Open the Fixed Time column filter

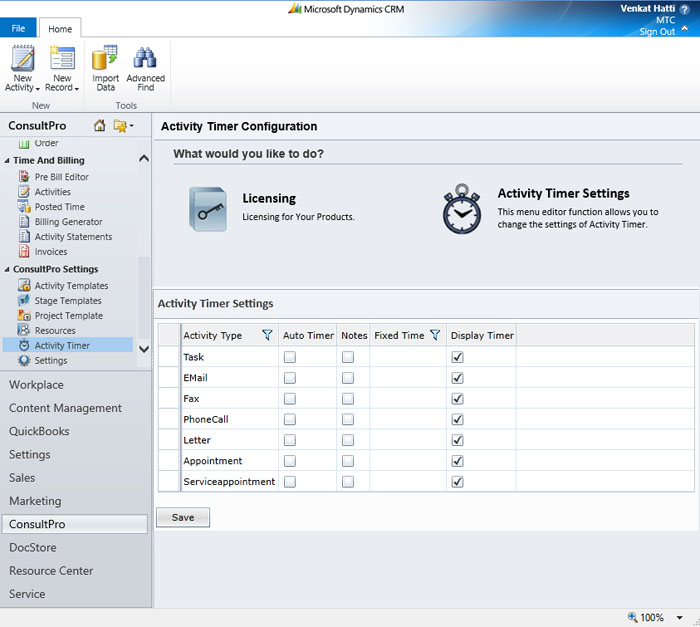point(435,336)
